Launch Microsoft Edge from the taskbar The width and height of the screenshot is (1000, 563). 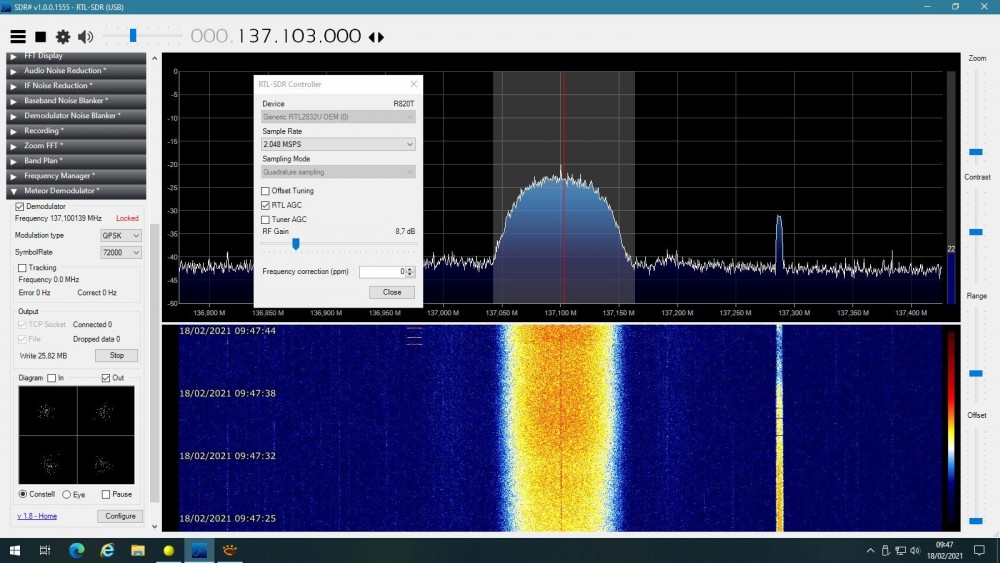(x=77, y=550)
